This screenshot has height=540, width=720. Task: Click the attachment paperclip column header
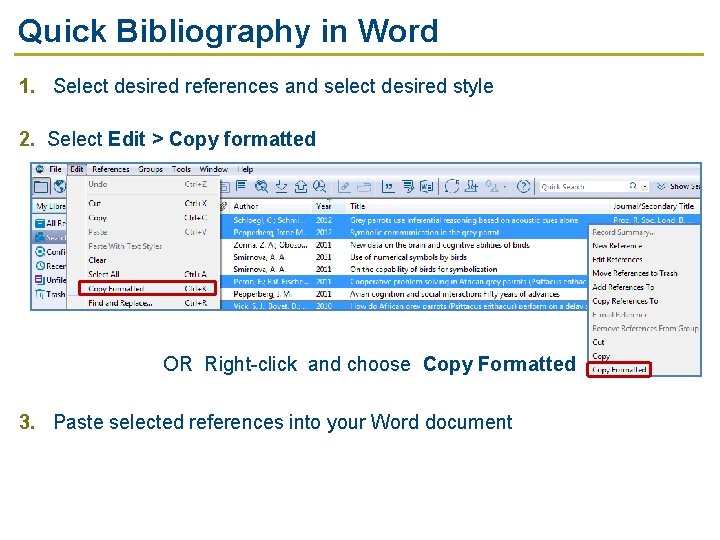pos(224,206)
